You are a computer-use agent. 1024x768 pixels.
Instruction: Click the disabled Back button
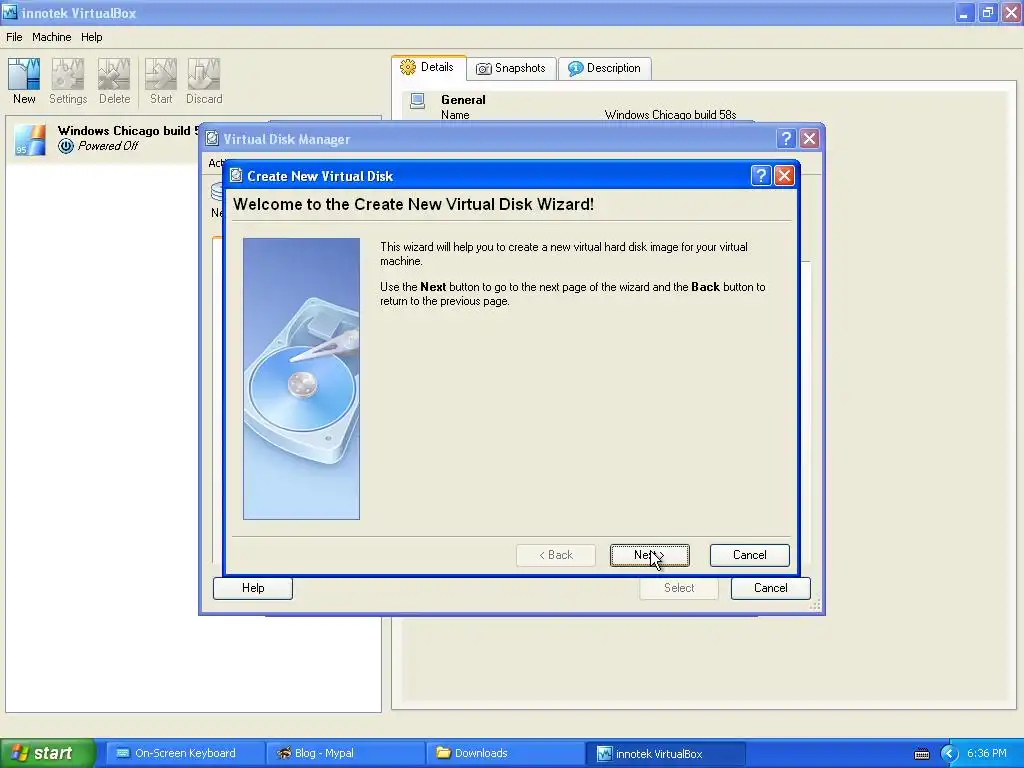pyautogui.click(x=556, y=555)
